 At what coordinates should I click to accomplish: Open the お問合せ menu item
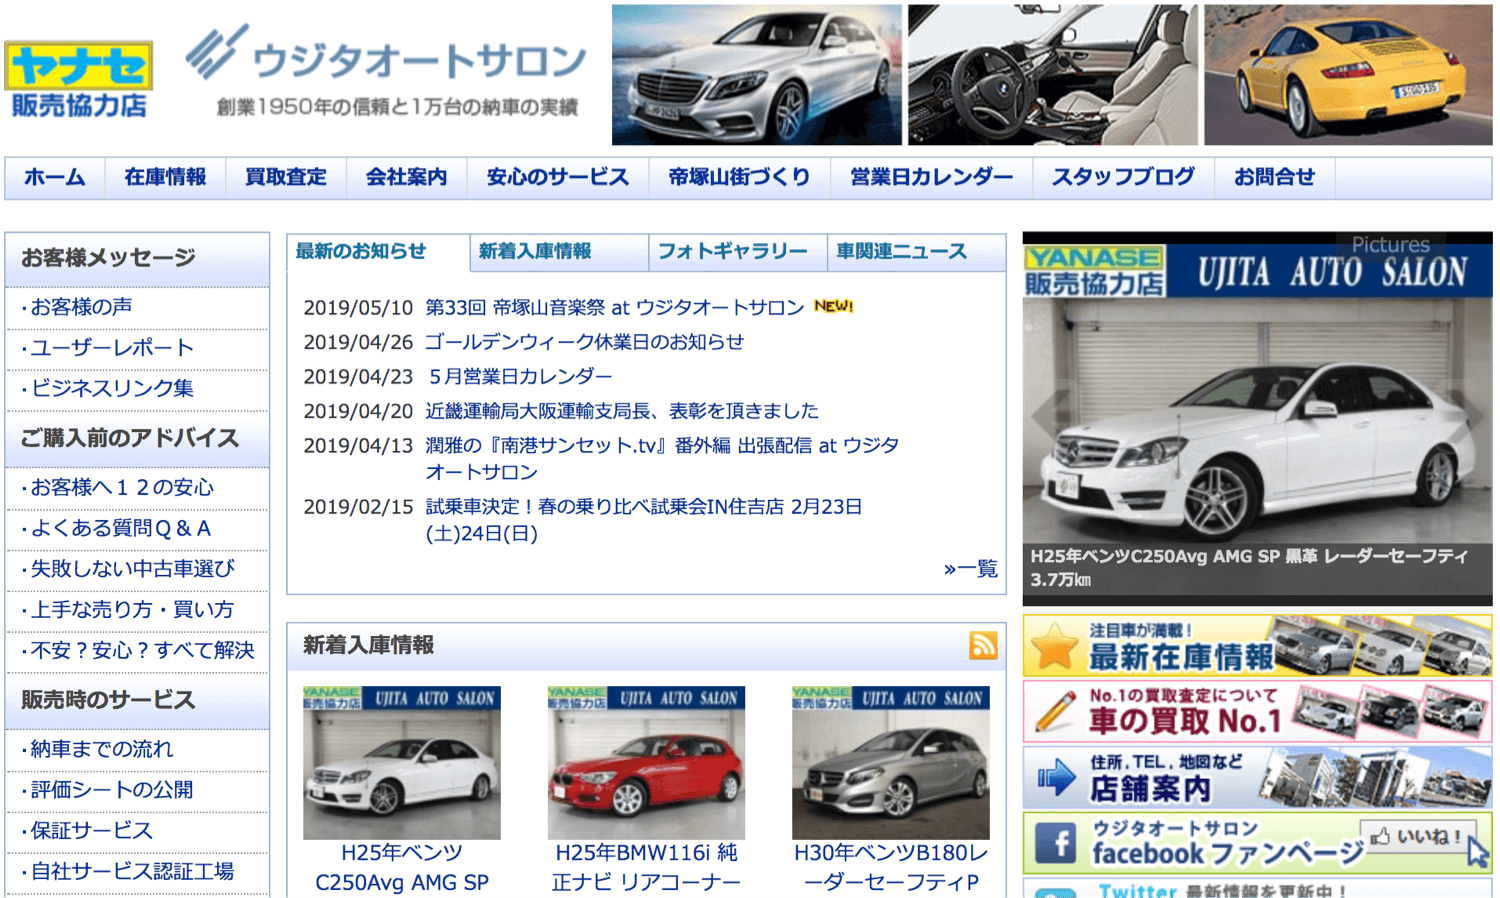pos(1273,178)
